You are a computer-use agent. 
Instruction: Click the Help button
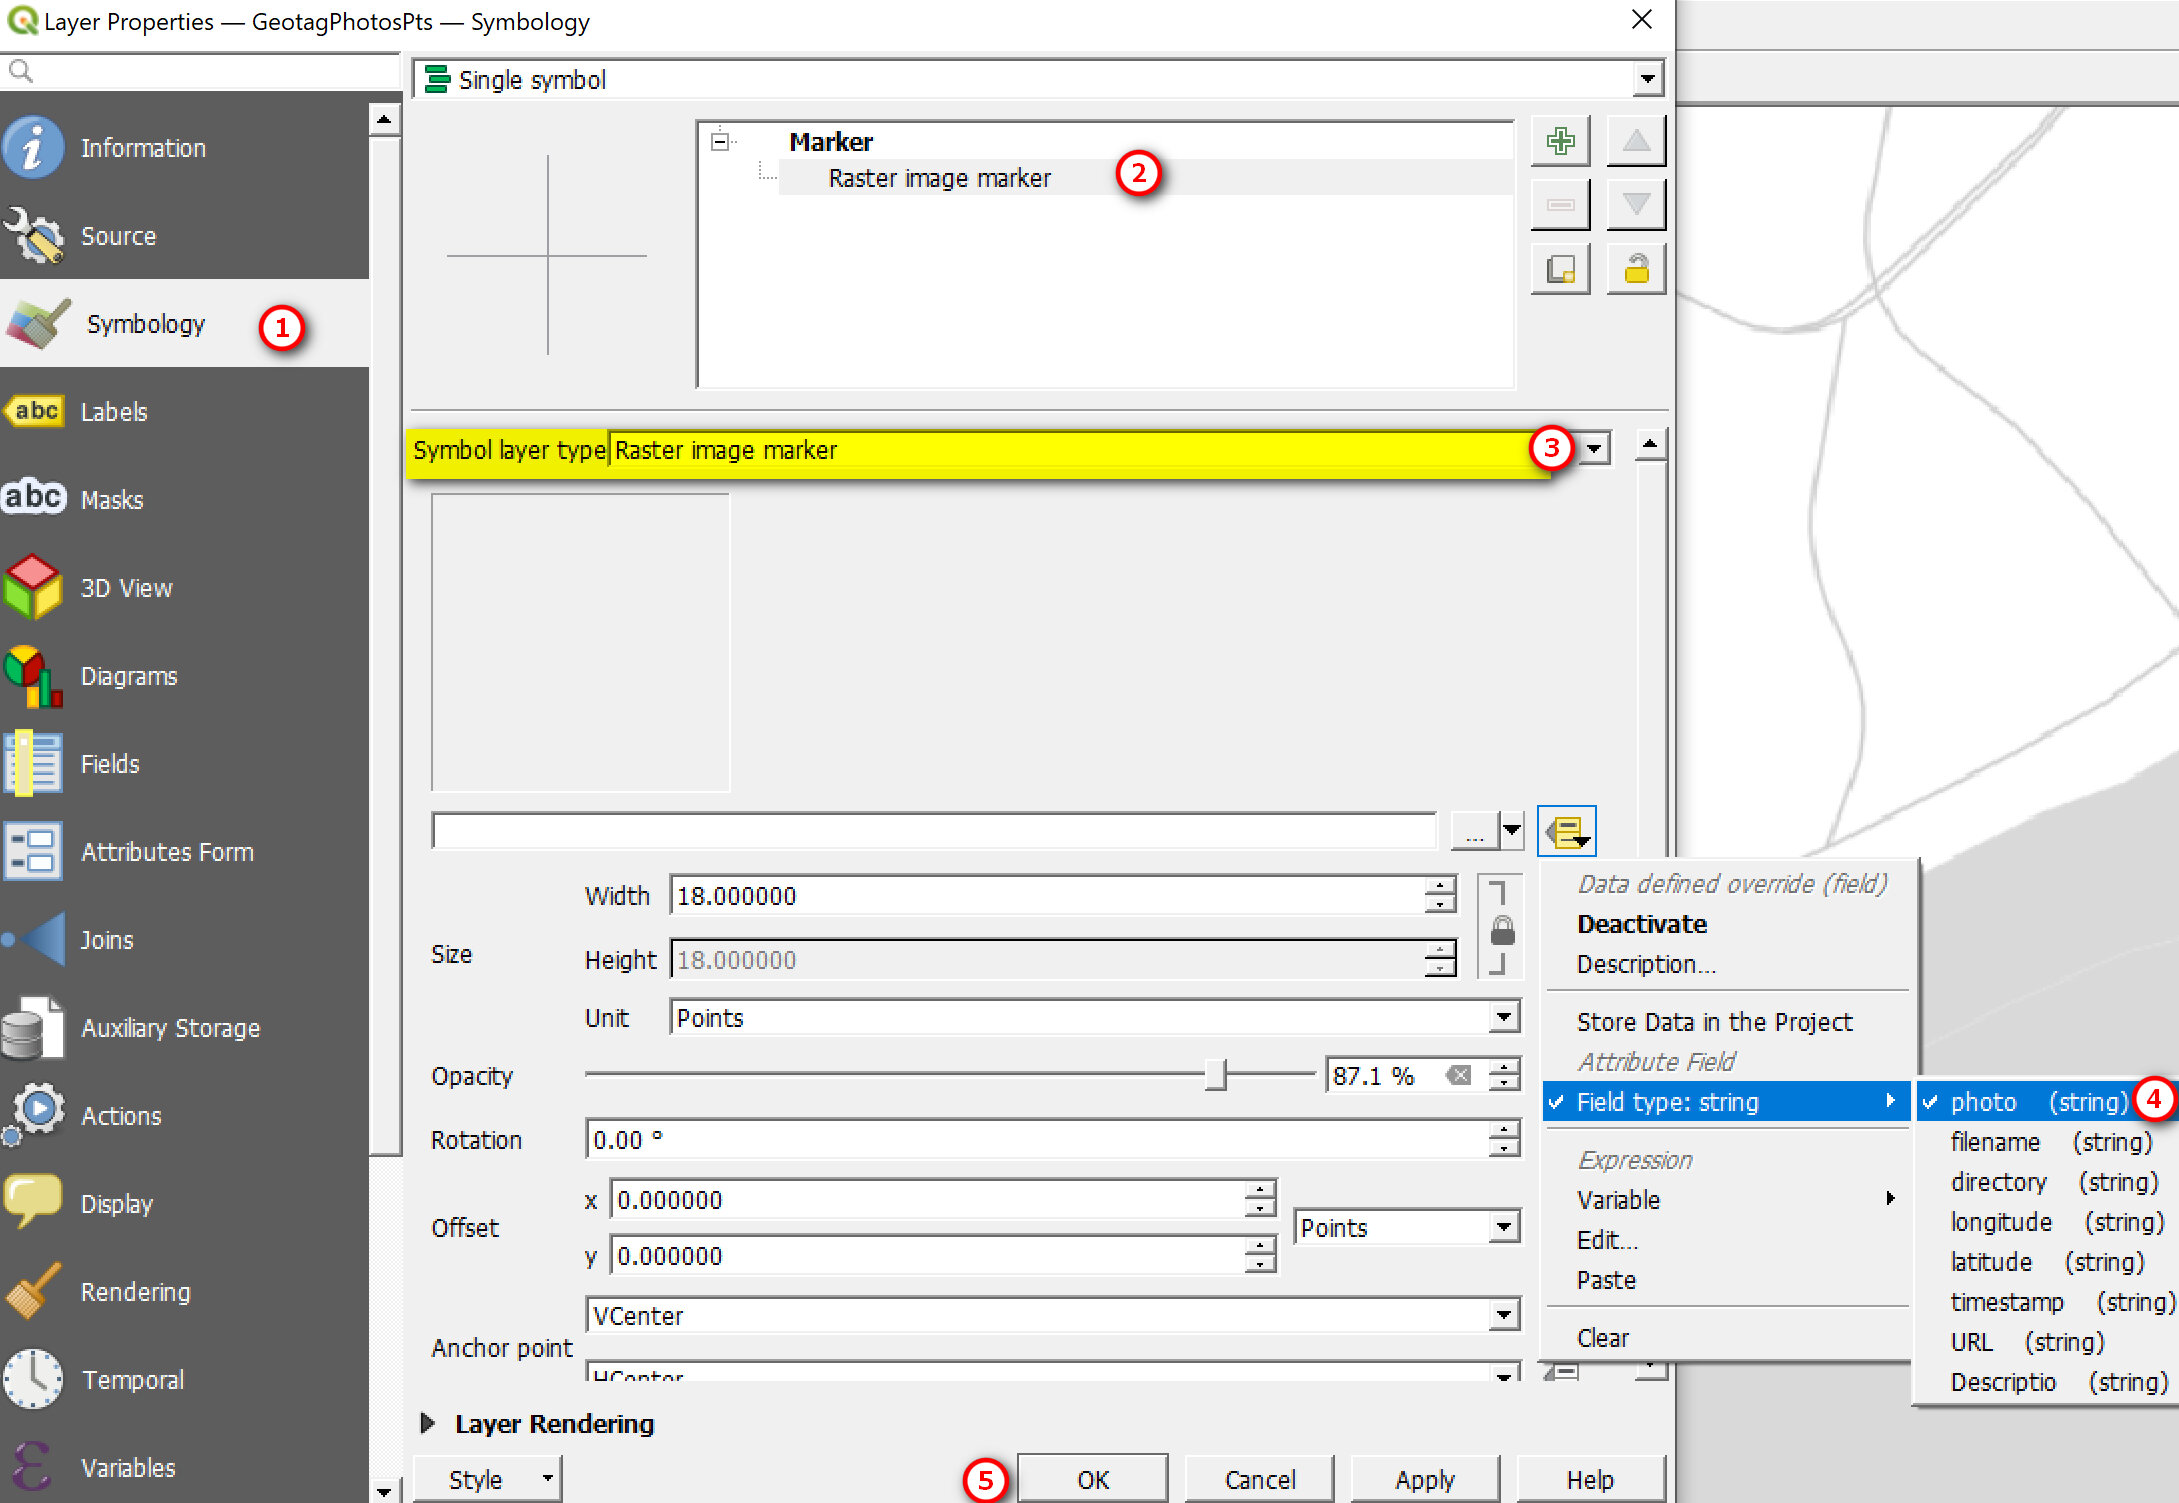[1590, 1479]
